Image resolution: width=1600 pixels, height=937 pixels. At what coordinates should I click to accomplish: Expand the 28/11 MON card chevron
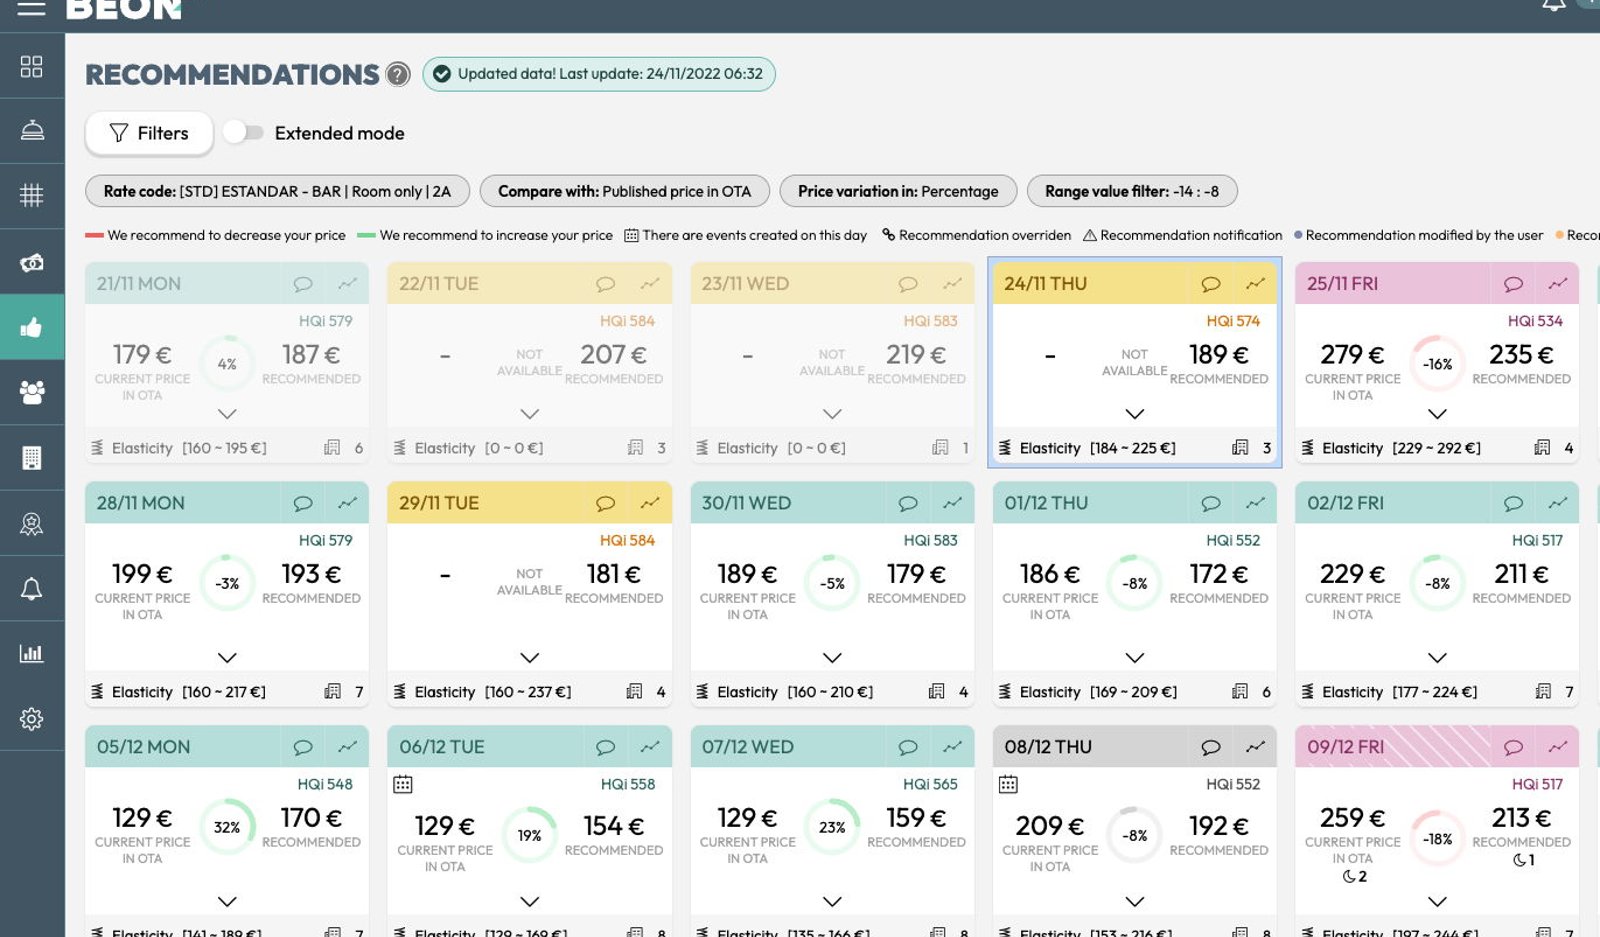point(227,658)
